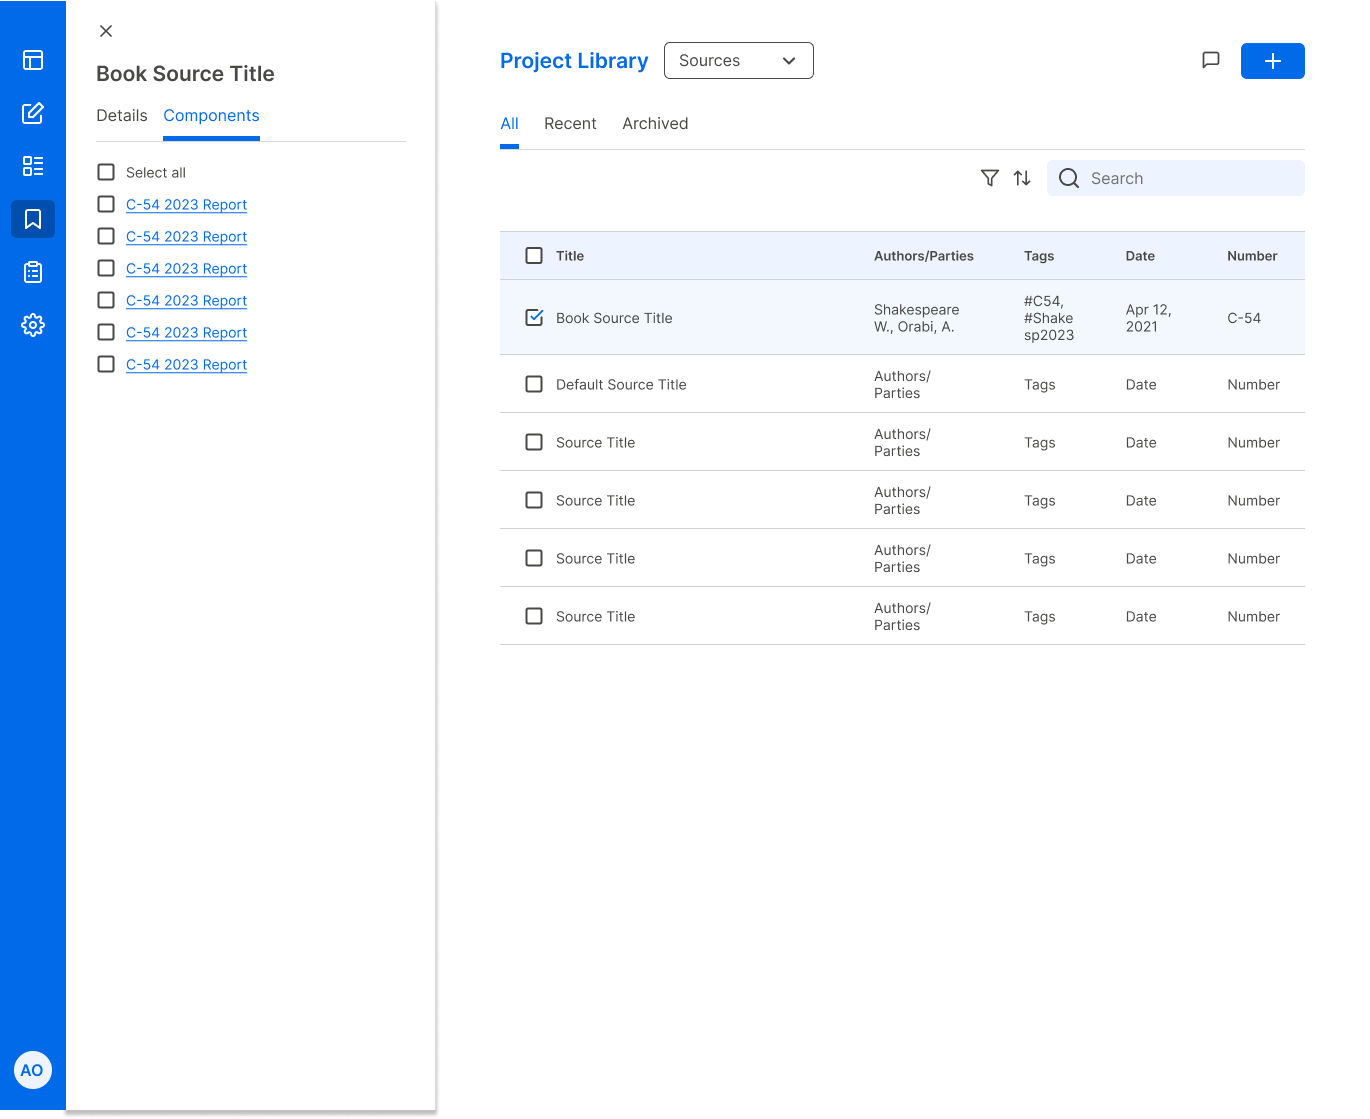Select the Recent tab
The width and height of the screenshot is (1370, 1119).
tap(570, 124)
